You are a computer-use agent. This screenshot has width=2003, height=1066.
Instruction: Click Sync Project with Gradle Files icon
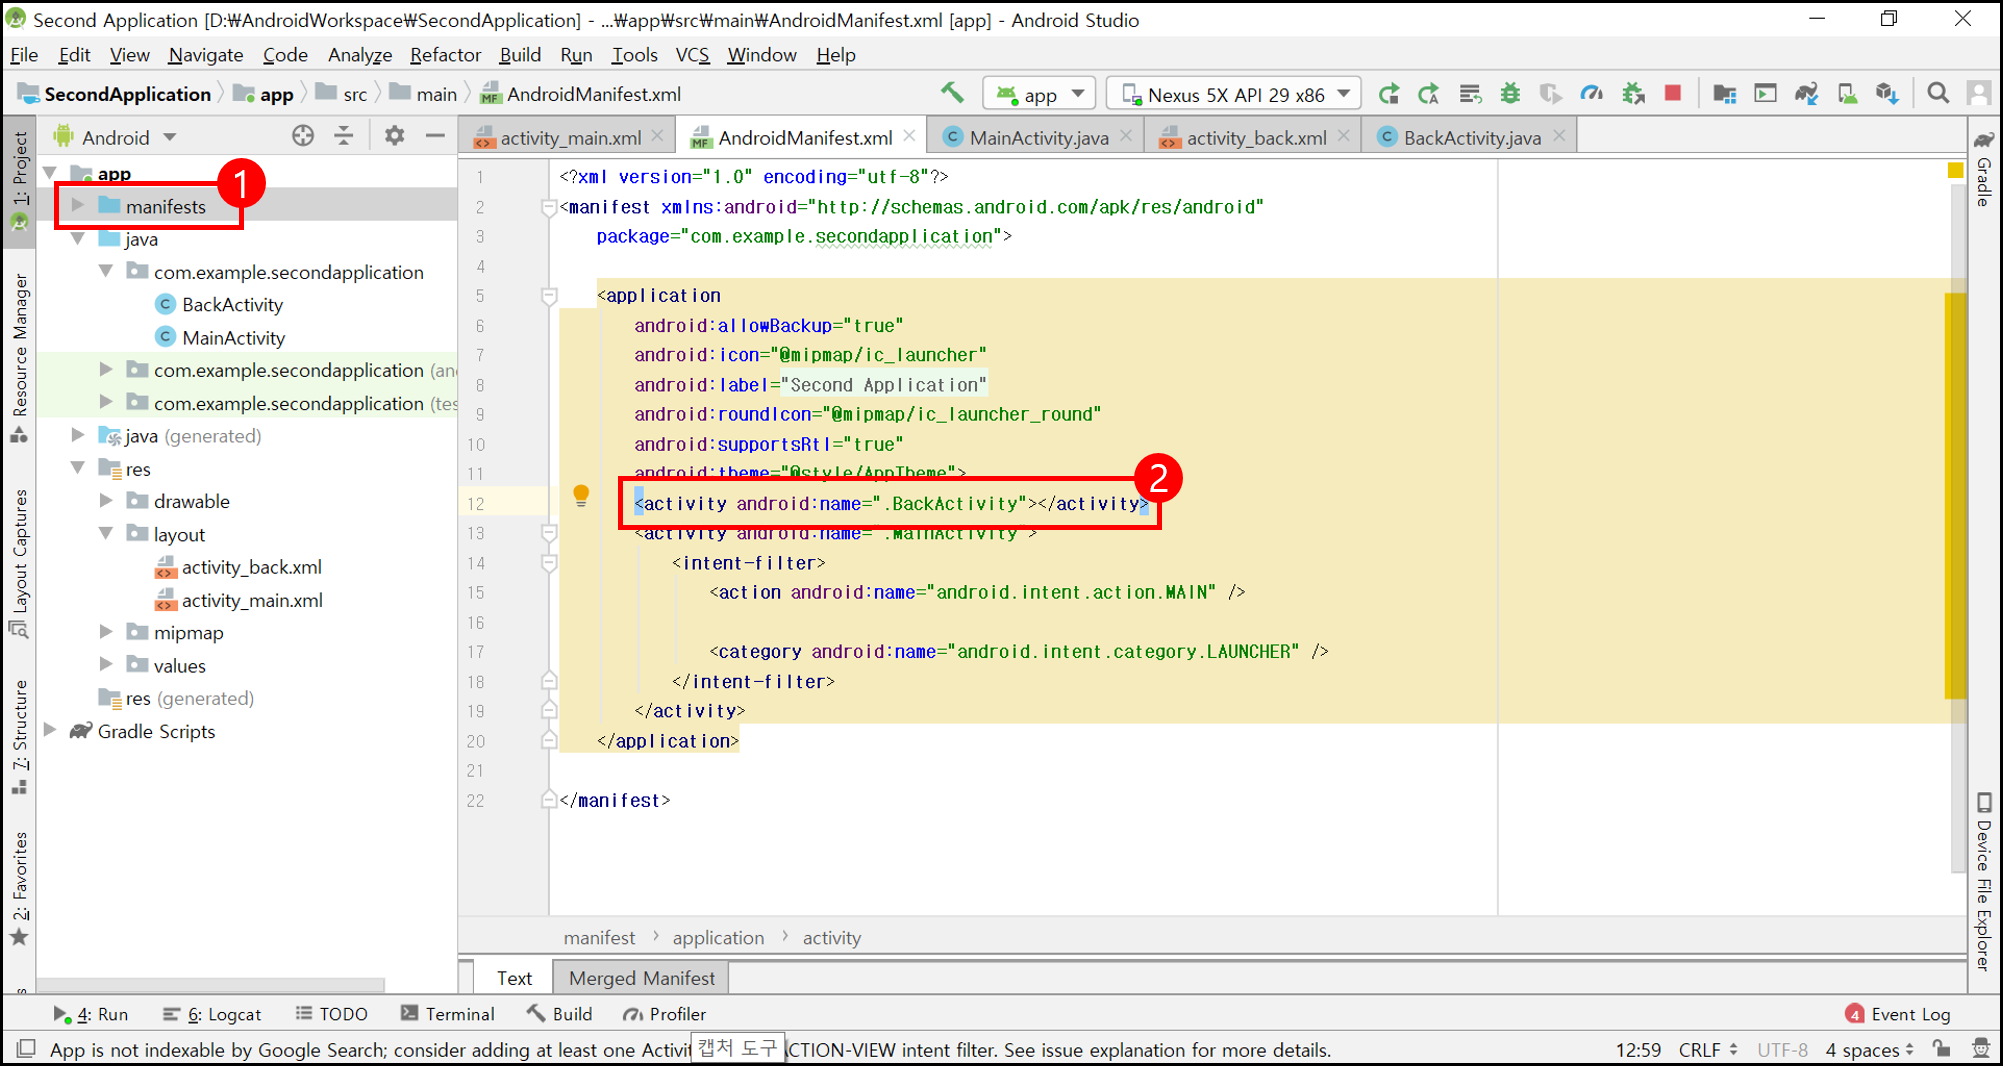[1806, 94]
